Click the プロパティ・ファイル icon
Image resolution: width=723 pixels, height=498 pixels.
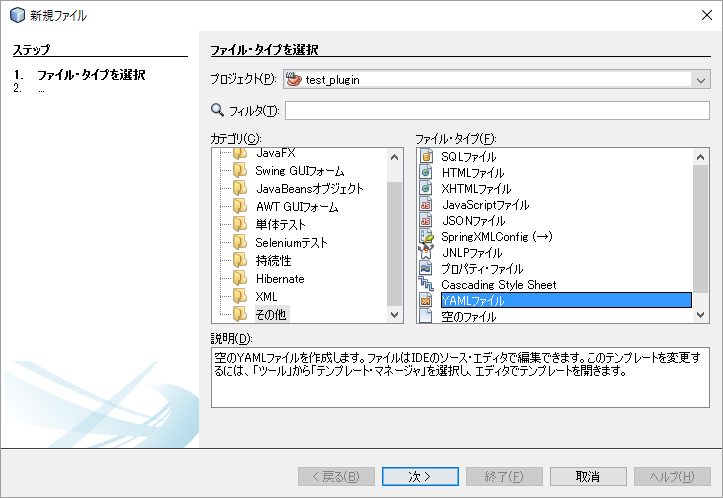point(426,268)
